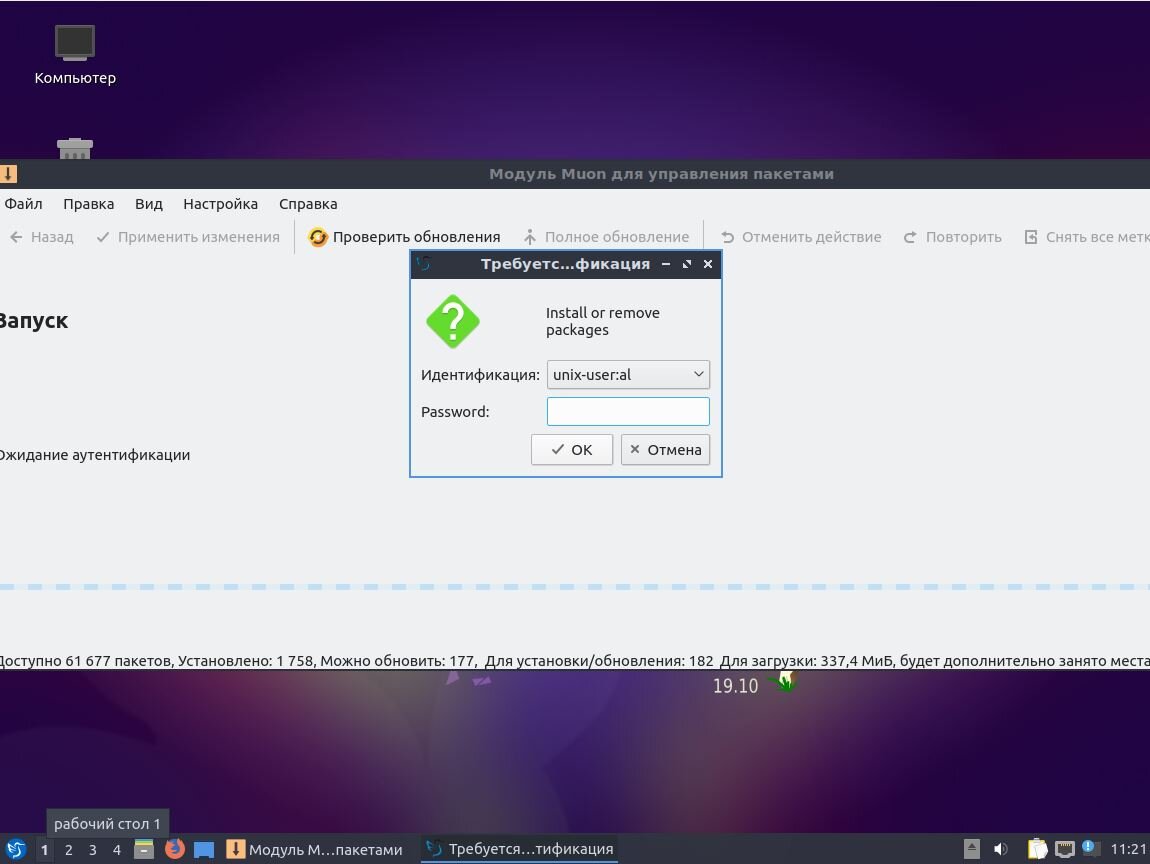Click Check for updates toolbar icon
Viewport: 1150px width, 864px height.
coord(318,237)
